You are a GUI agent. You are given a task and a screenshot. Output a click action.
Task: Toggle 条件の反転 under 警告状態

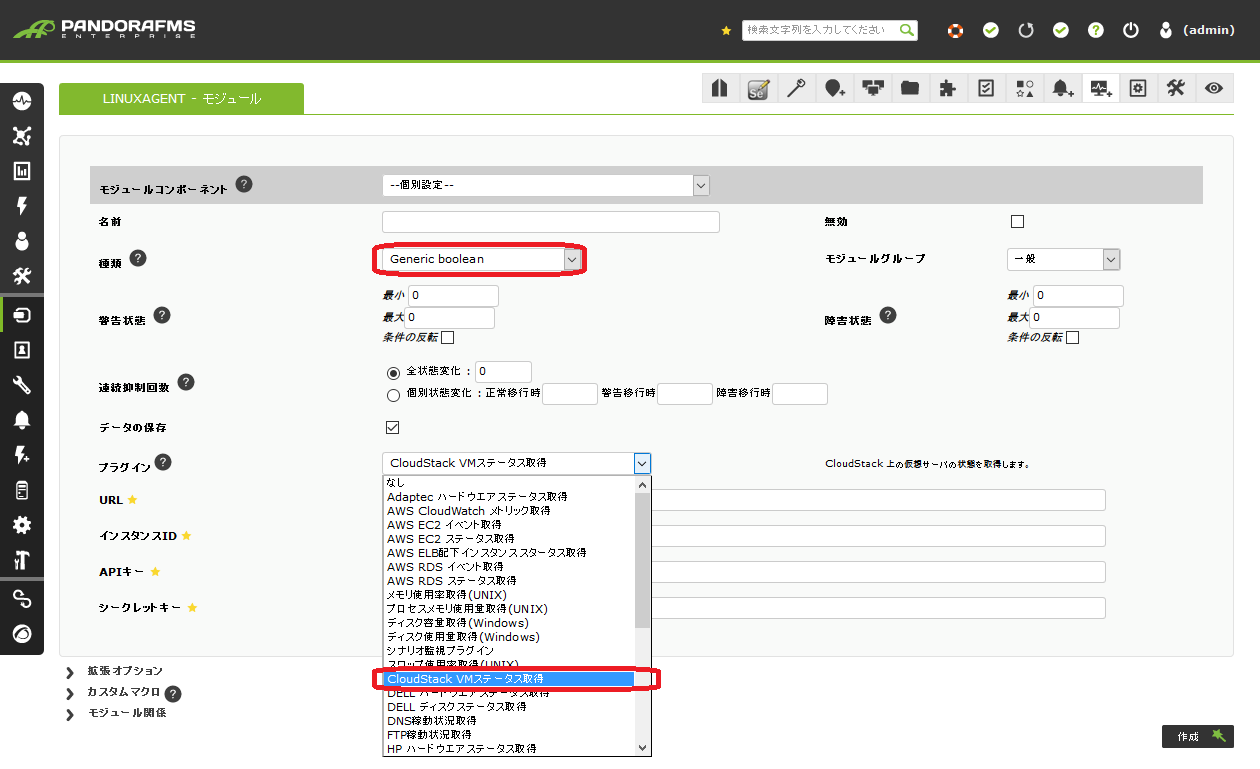pos(448,337)
